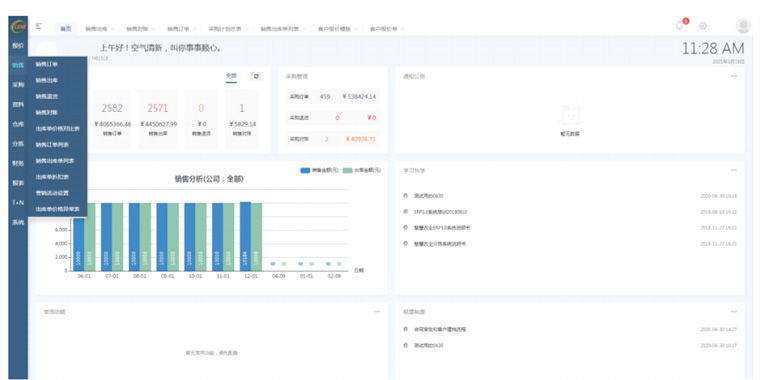Image resolution: width=760 pixels, height=380 pixels.
Task: Click the 12-01 blue bar in the chart
Action: pos(245,236)
